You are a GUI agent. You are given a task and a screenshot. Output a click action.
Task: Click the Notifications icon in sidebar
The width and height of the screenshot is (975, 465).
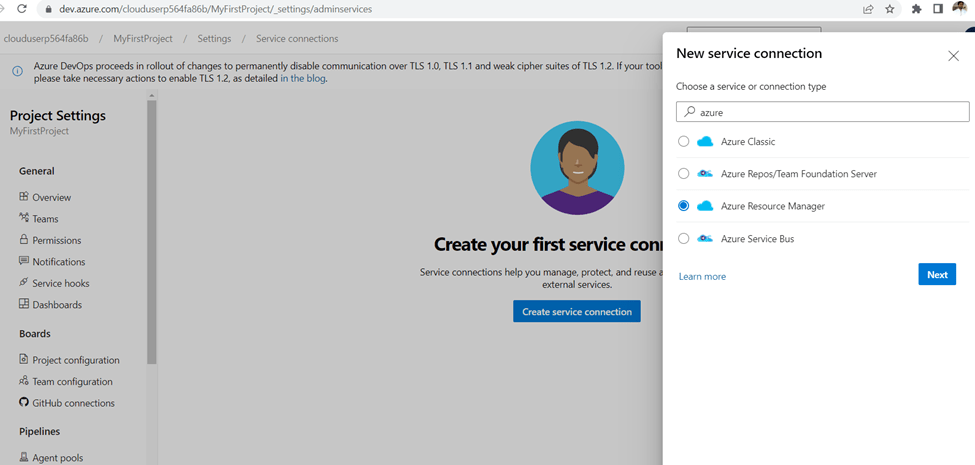click(24, 262)
